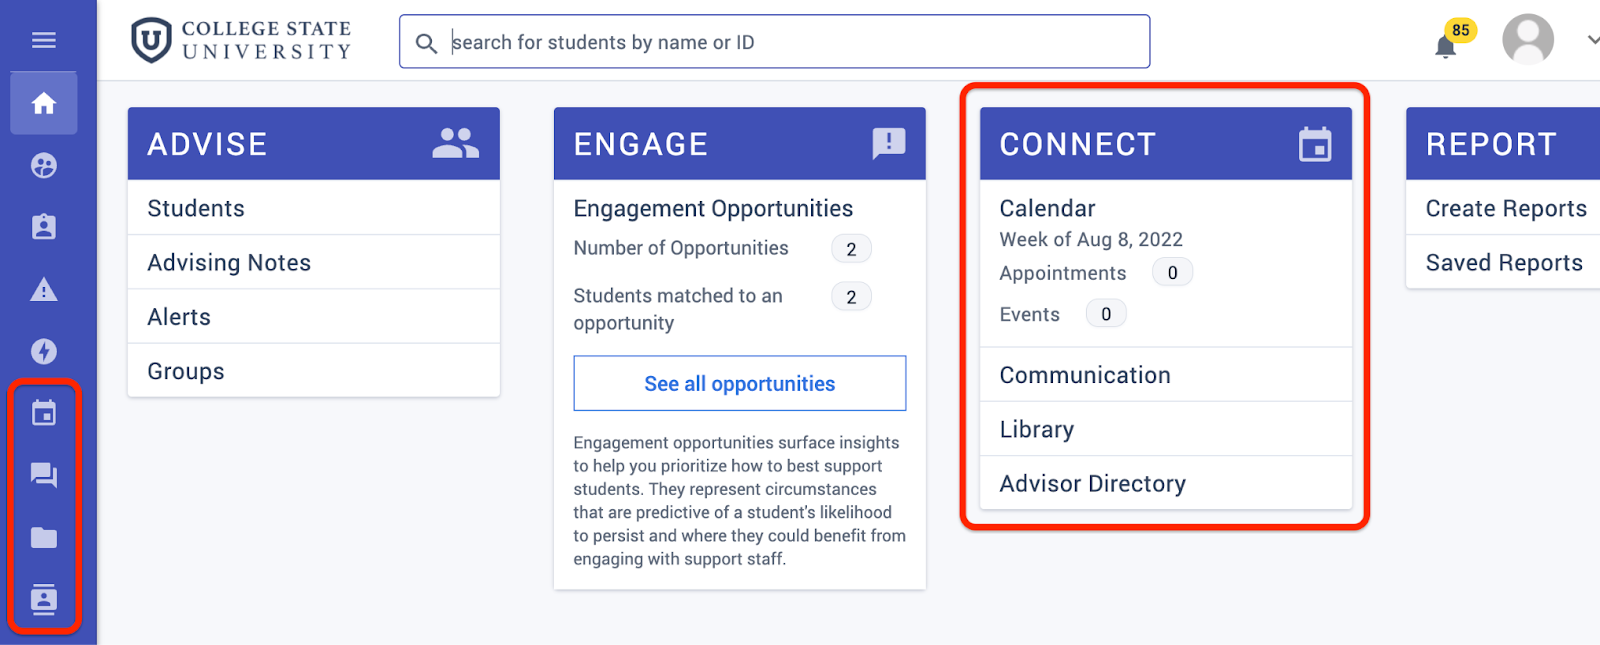
Task: Click the search for students field
Action: point(774,42)
